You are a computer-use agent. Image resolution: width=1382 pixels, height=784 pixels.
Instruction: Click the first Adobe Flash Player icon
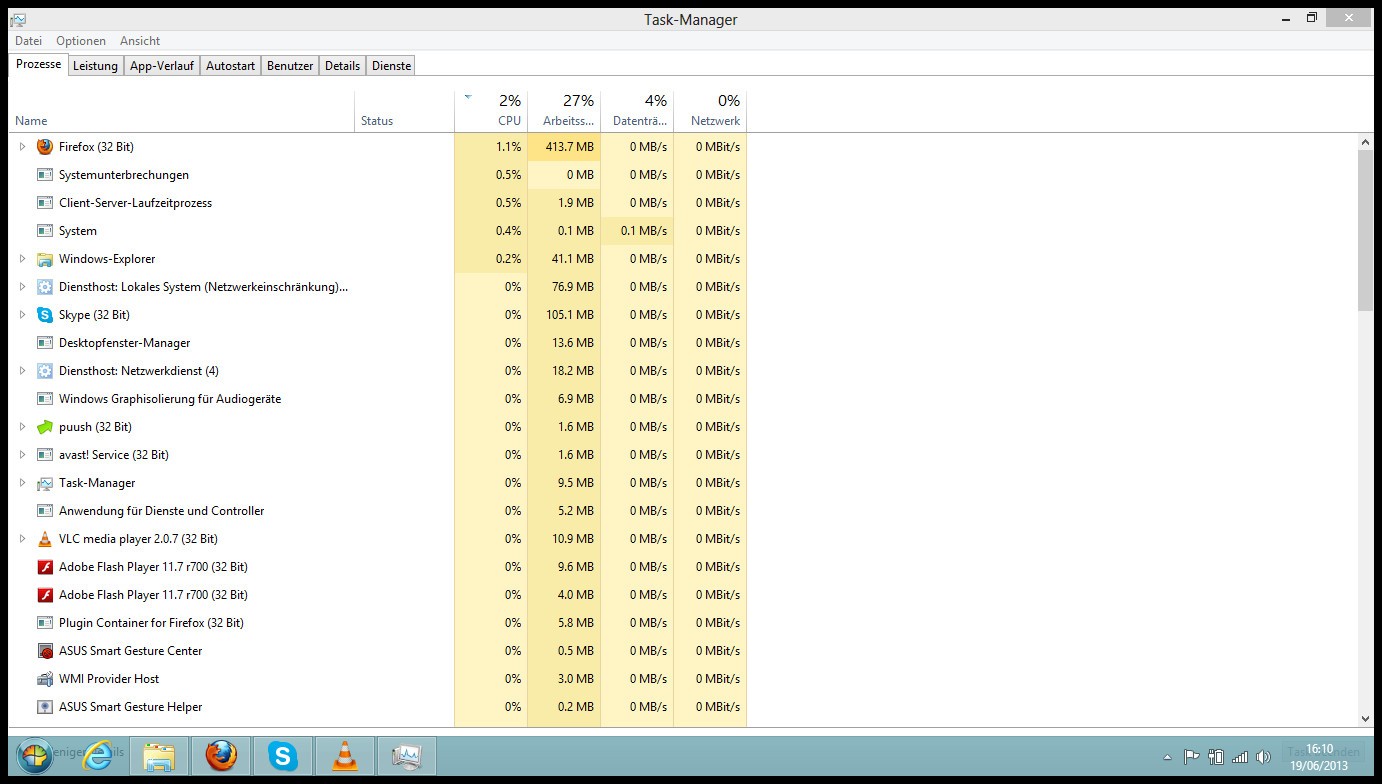(44, 567)
